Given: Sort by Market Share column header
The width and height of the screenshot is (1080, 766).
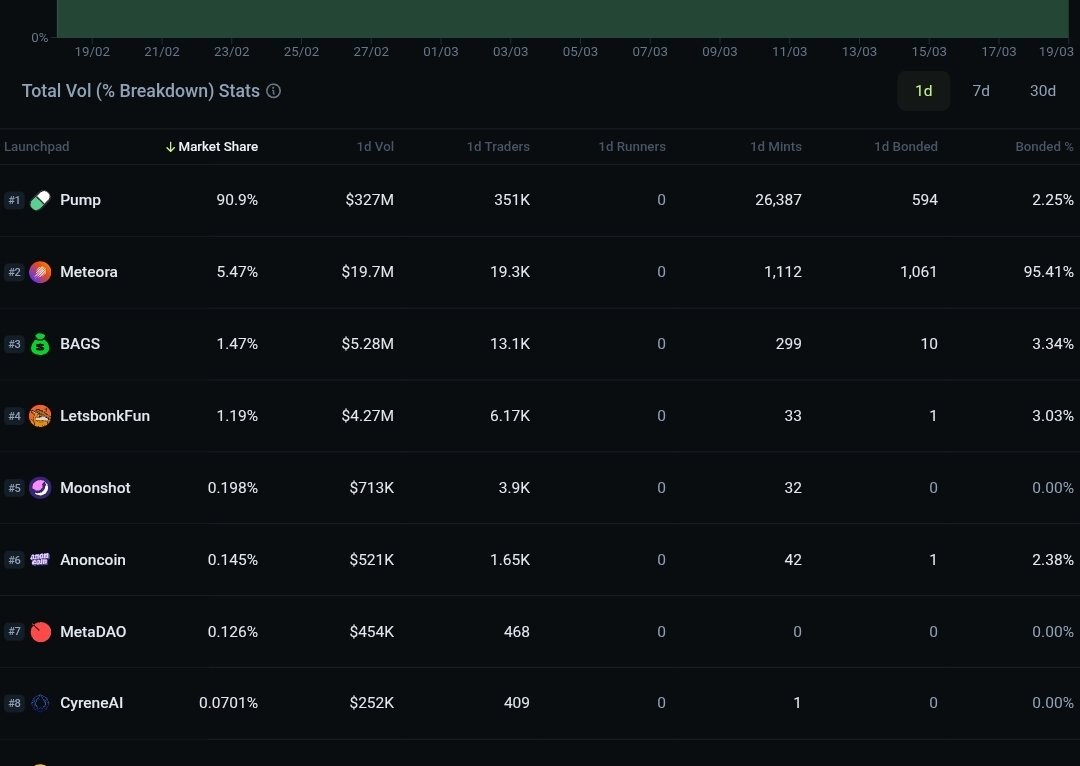Looking at the screenshot, I should coord(218,147).
